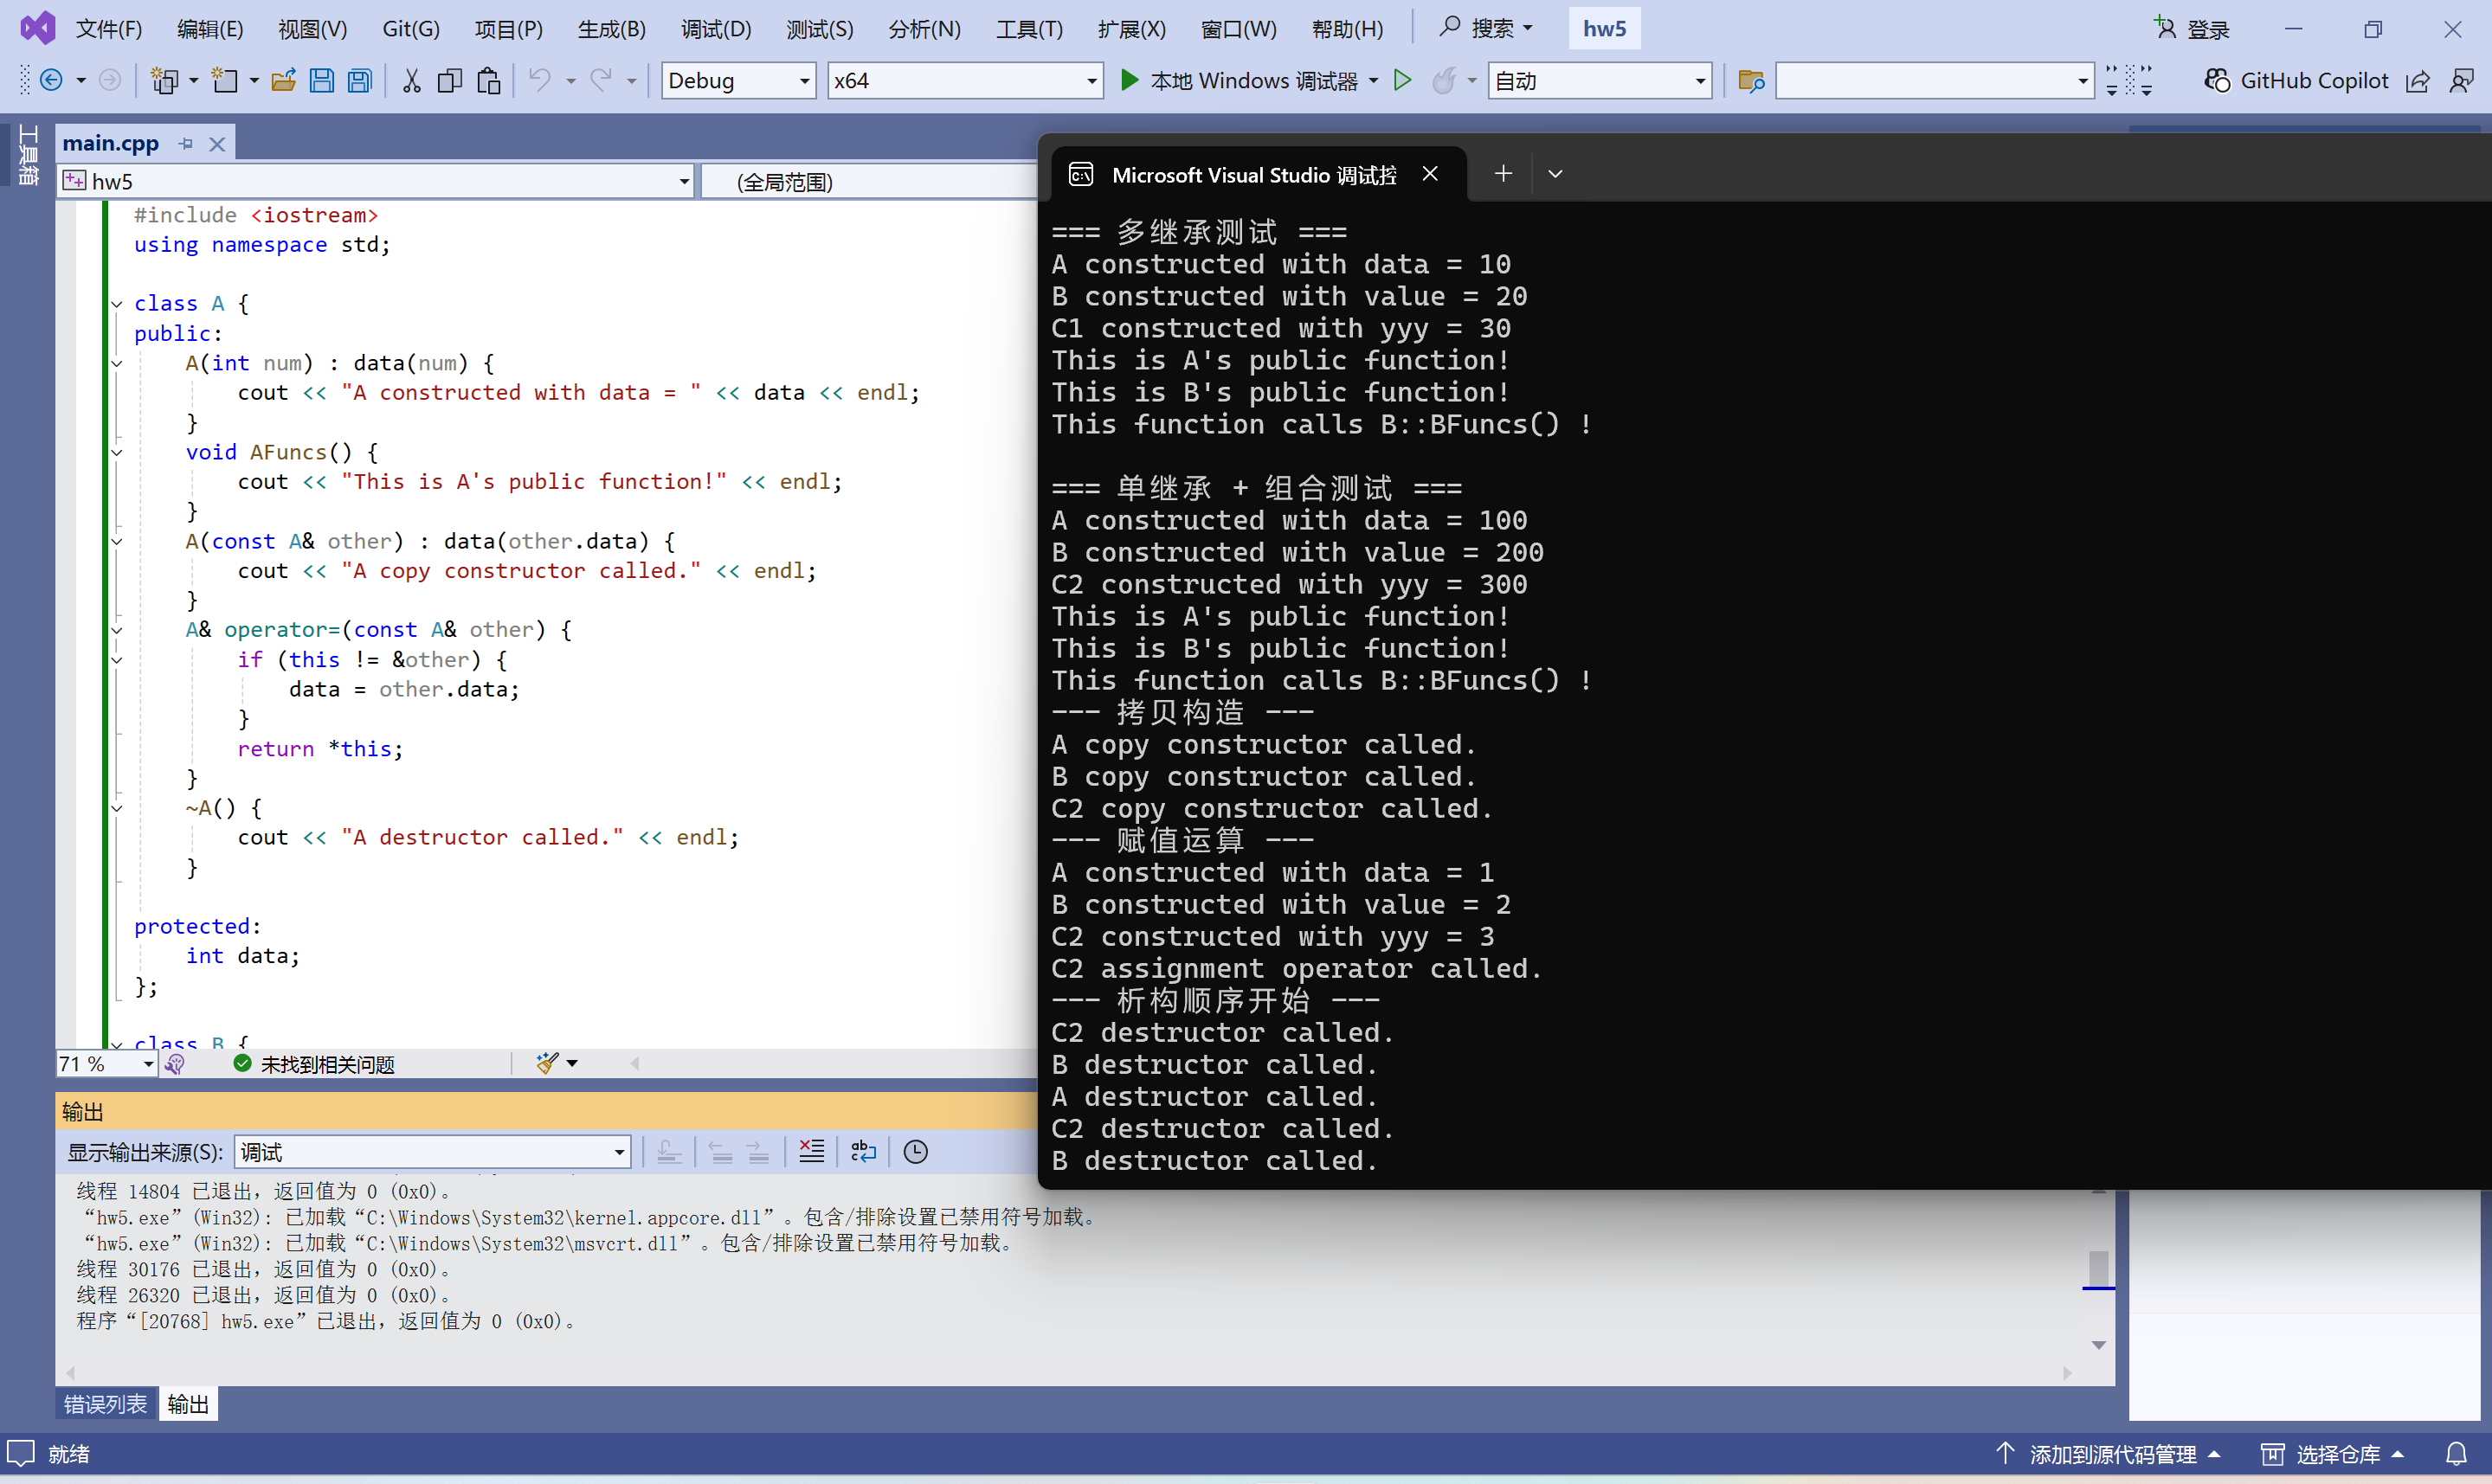The width and height of the screenshot is (2492, 1484).
Task: Expand the x64 platform dropdown
Action: tap(1091, 81)
